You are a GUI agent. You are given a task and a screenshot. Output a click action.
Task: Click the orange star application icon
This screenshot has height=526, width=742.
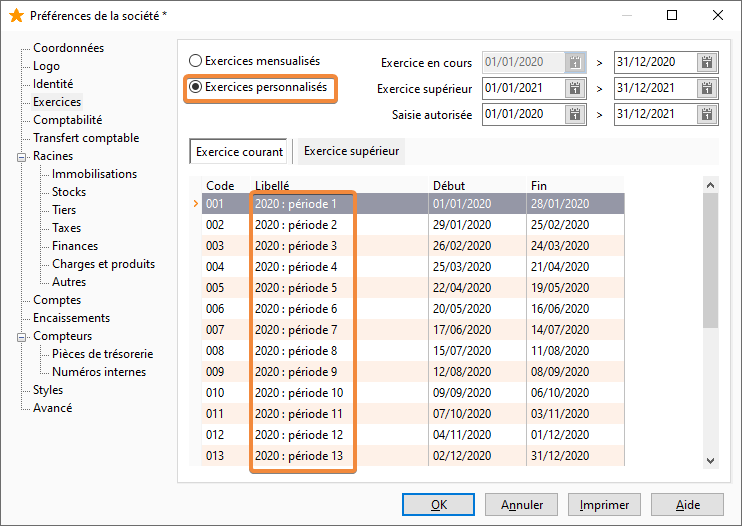[x=16, y=15]
